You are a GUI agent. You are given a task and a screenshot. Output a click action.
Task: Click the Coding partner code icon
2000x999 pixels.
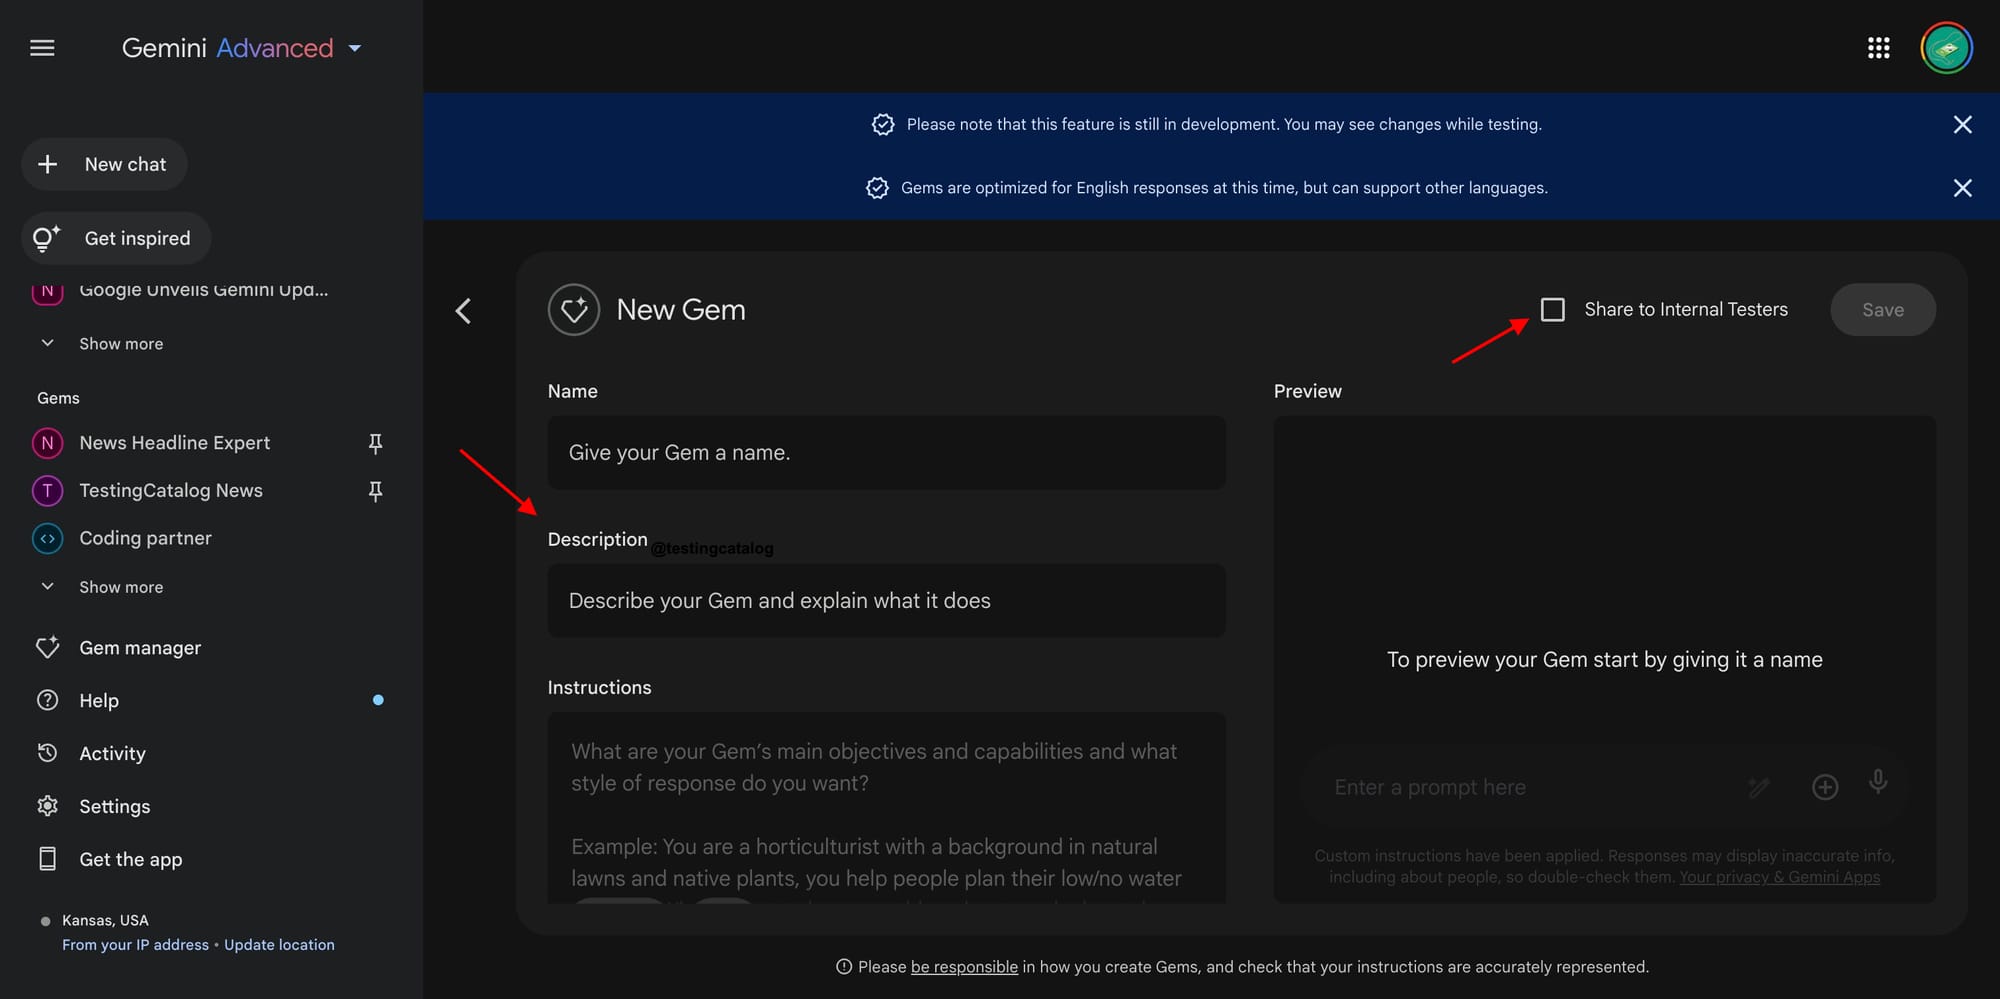tap(47, 538)
